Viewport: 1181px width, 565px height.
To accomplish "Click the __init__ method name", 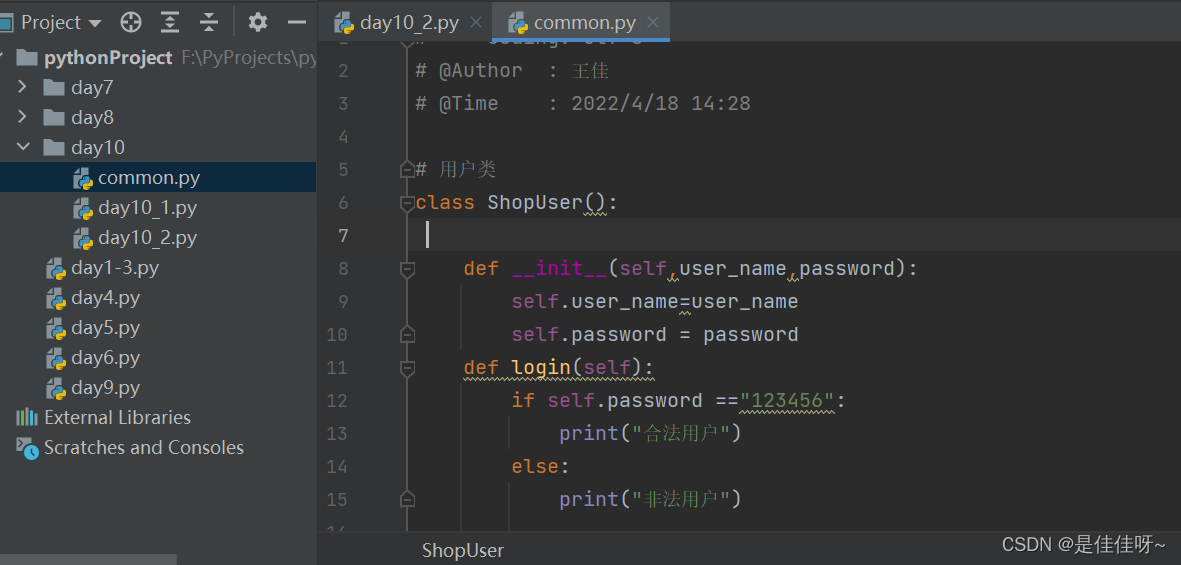I will pyautogui.click(x=560, y=269).
